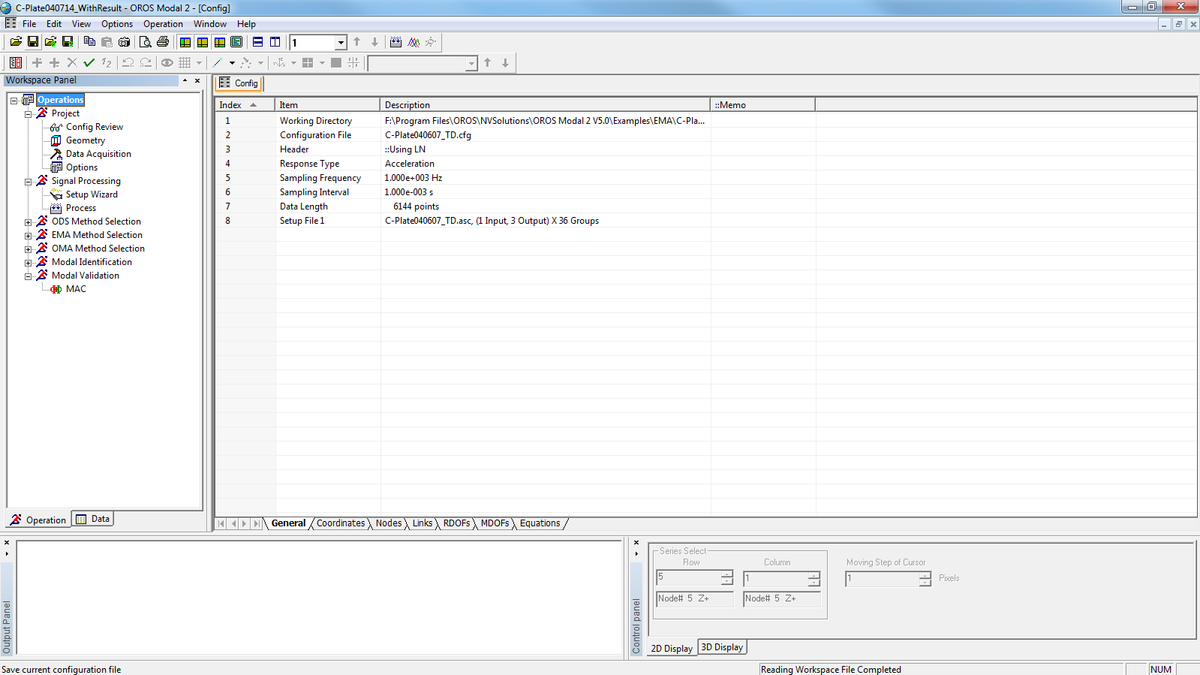Select the camera snapshot icon
Image resolution: width=1200 pixels, height=675 pixels.
[x=124, y=43]
